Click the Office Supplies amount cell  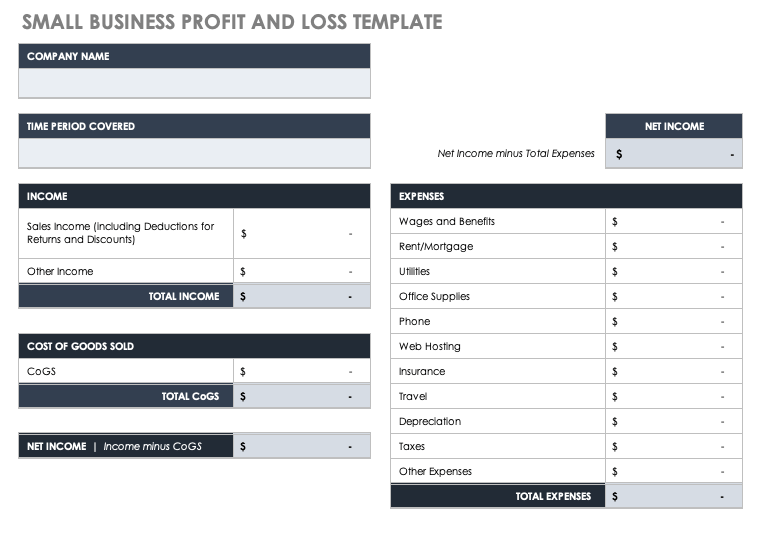pos(673,296)
